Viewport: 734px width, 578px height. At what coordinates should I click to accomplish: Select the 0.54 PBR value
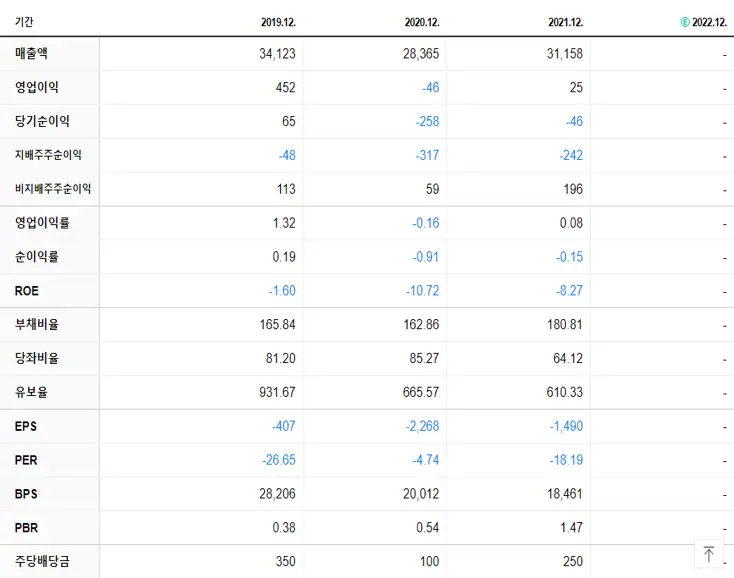click(428, 528)
